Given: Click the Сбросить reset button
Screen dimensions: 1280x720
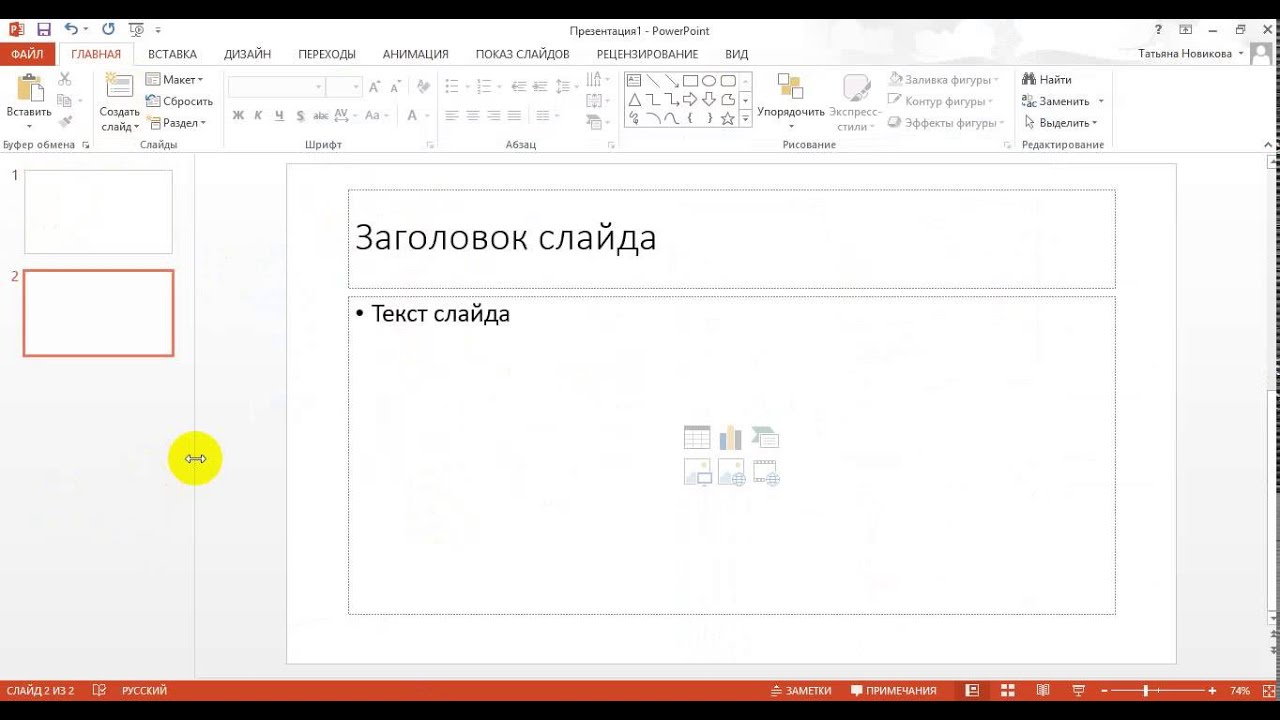Looking at the screenshot, I should tap(179, 101).
